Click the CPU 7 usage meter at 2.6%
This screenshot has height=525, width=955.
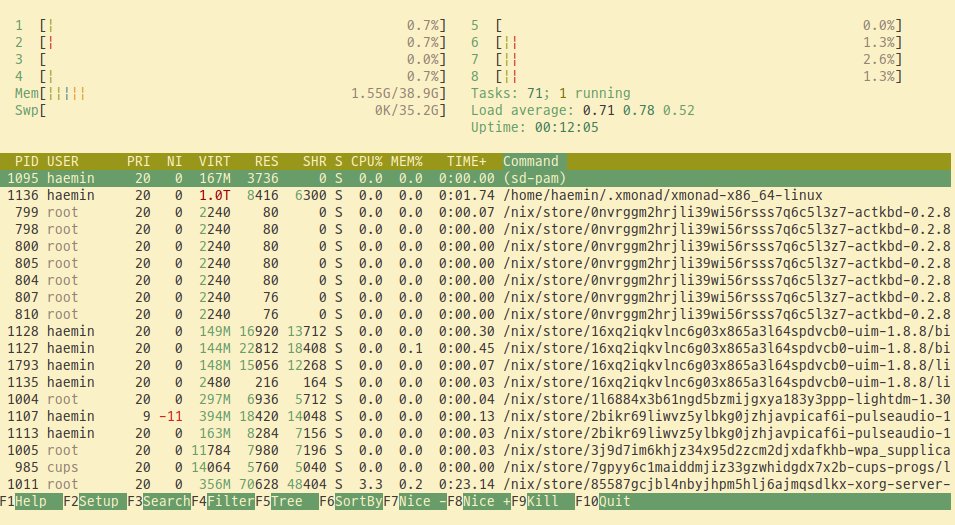686,60
